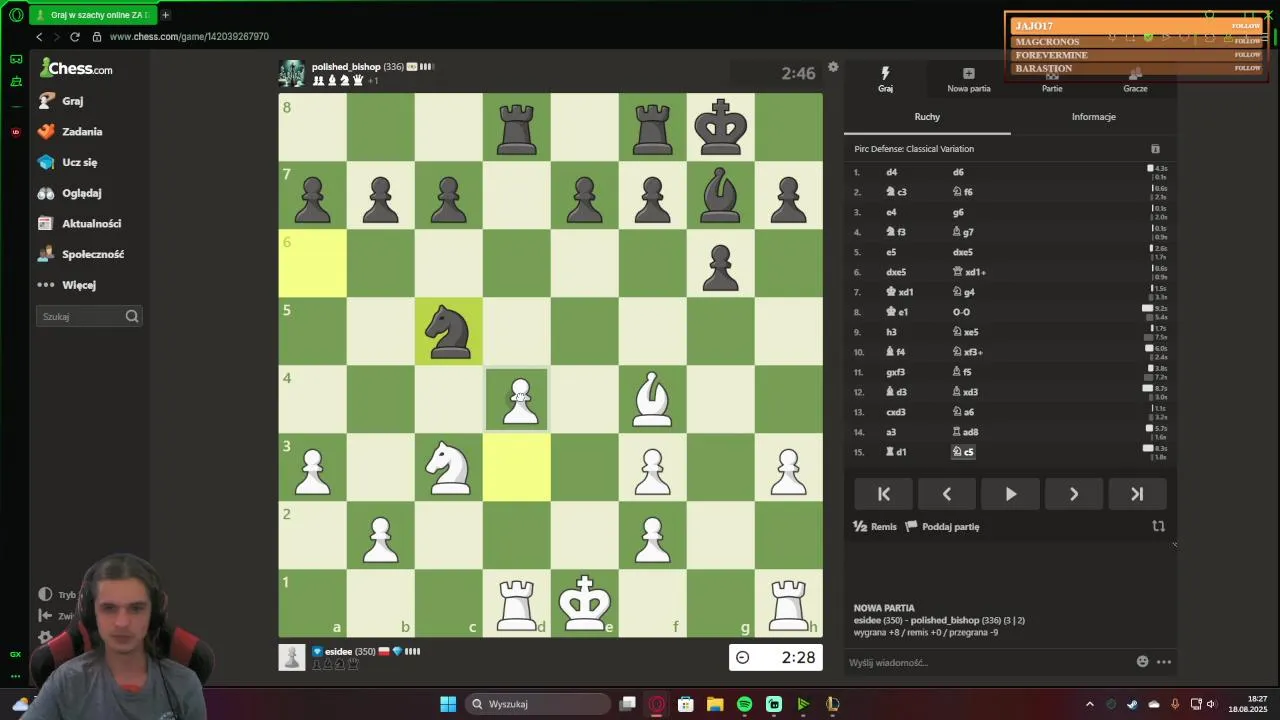Click the white player clock 2:28
The image size is (1280, 720).
776,657
